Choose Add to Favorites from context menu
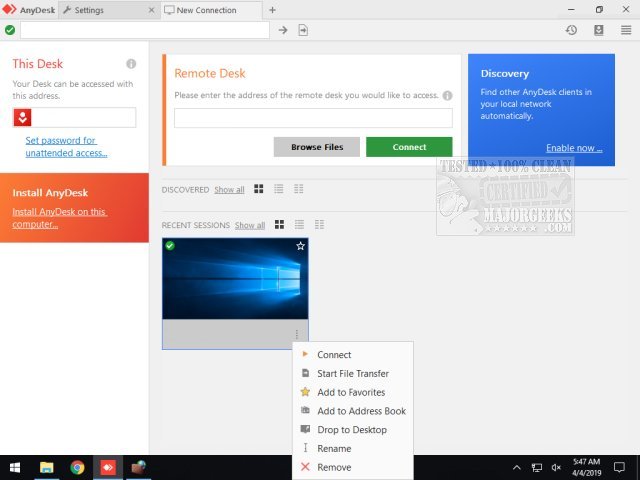The width and height of the screenshot is (640, 480). [353, 392]
